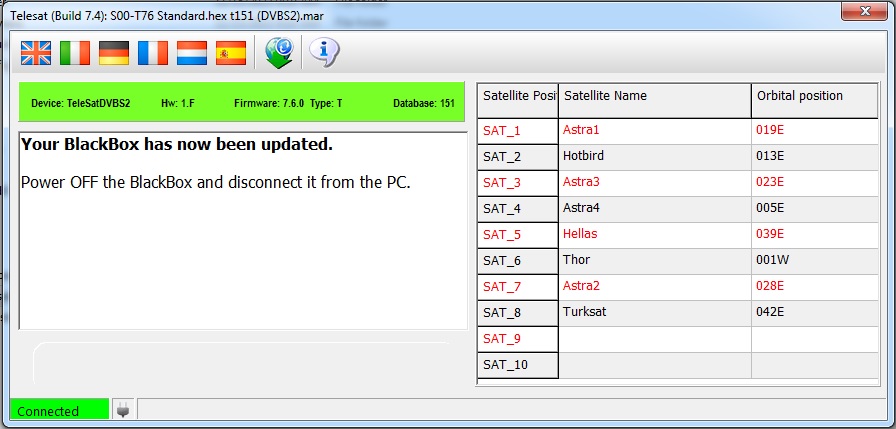Select the SAT_2 row header
Image resolution: width=896 pixels, height=429 pixels.
[x=518, y=157]
